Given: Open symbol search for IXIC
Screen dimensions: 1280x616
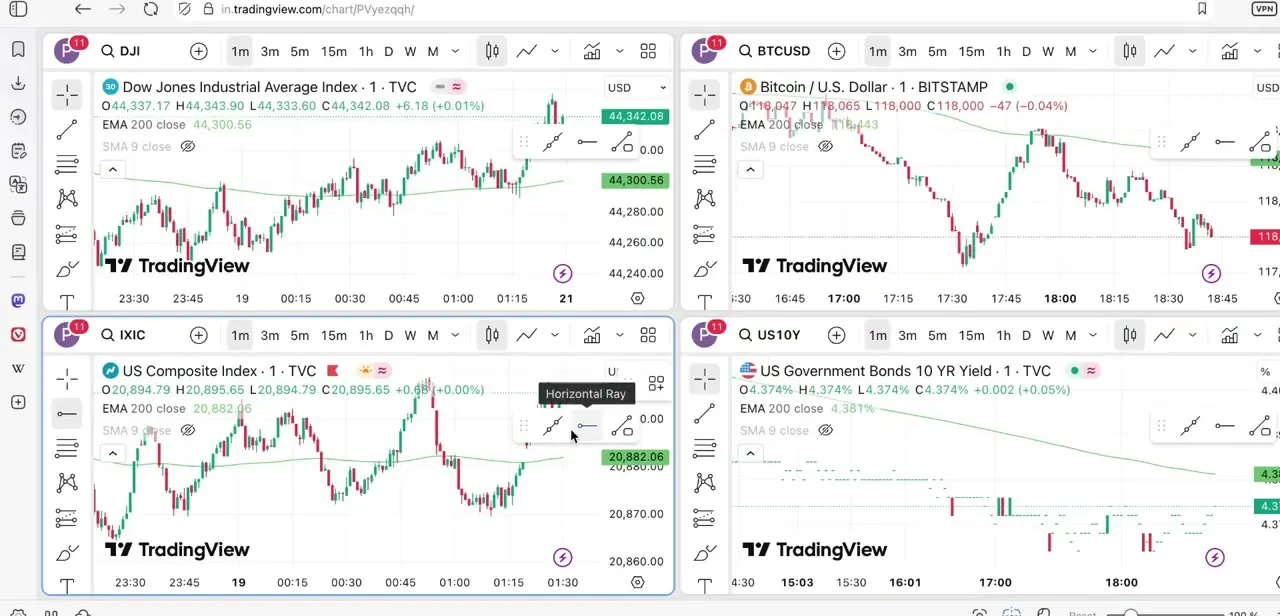Looking at the screenshot, I should pos(122,335).
